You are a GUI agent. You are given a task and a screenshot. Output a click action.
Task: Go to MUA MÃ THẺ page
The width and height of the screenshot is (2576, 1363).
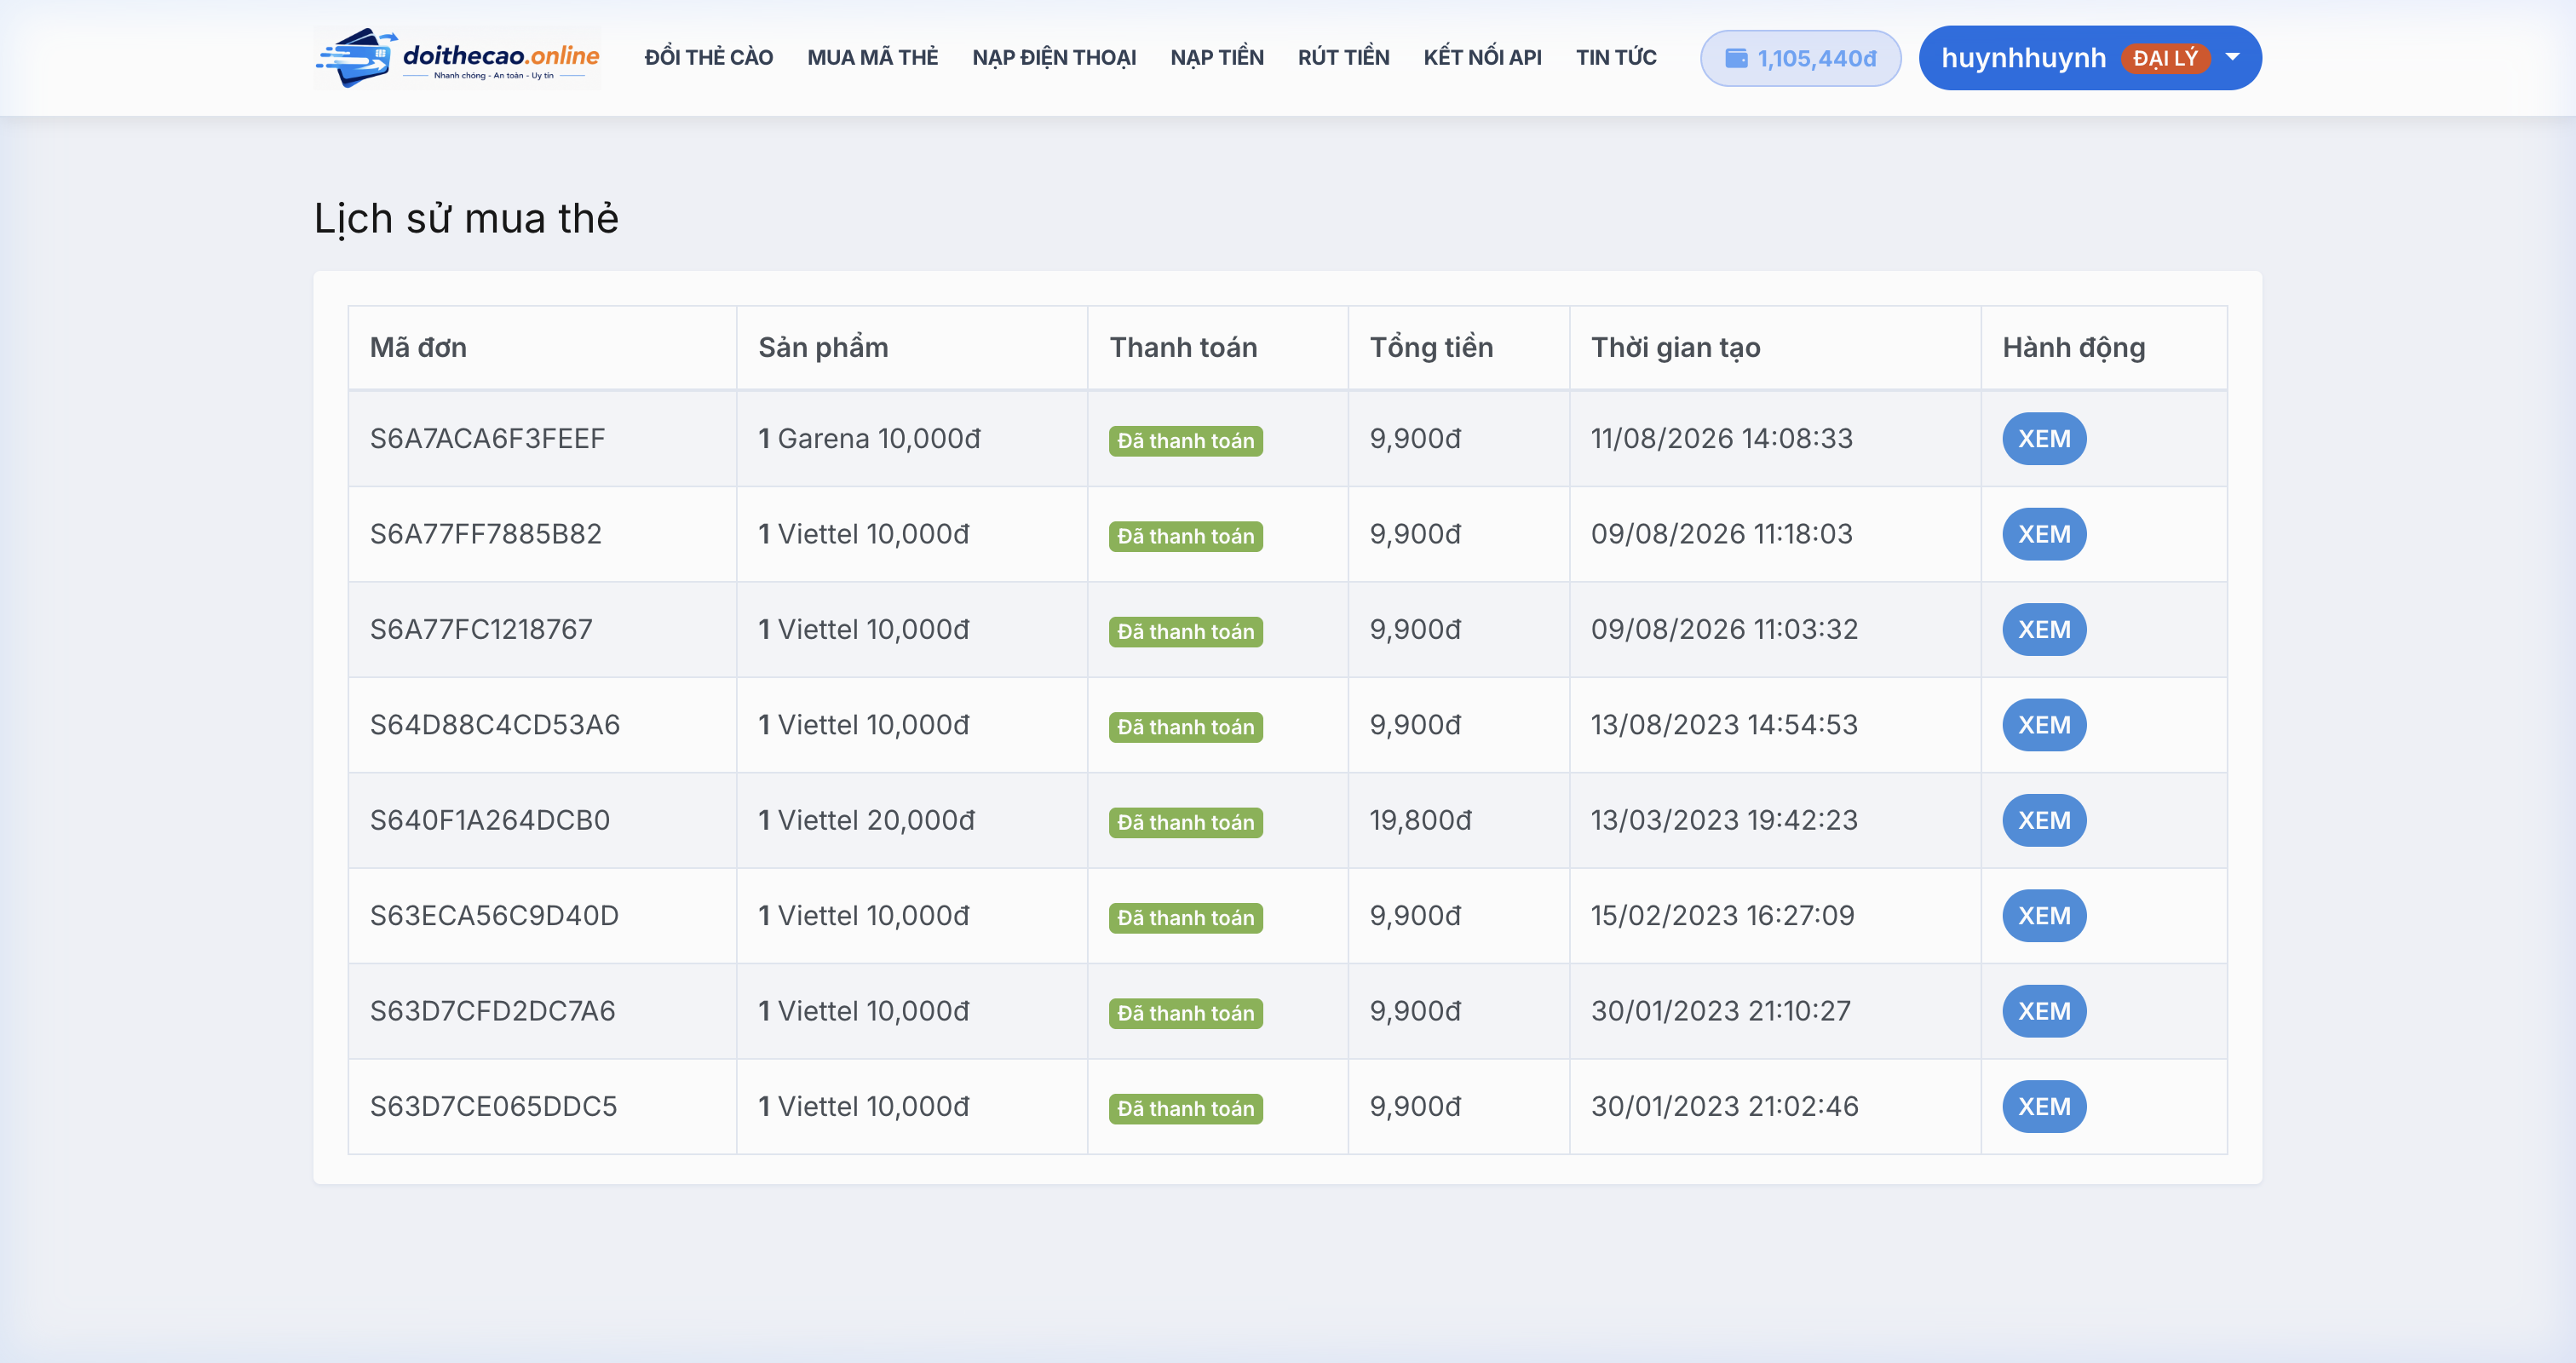click(x=872, y=58)
